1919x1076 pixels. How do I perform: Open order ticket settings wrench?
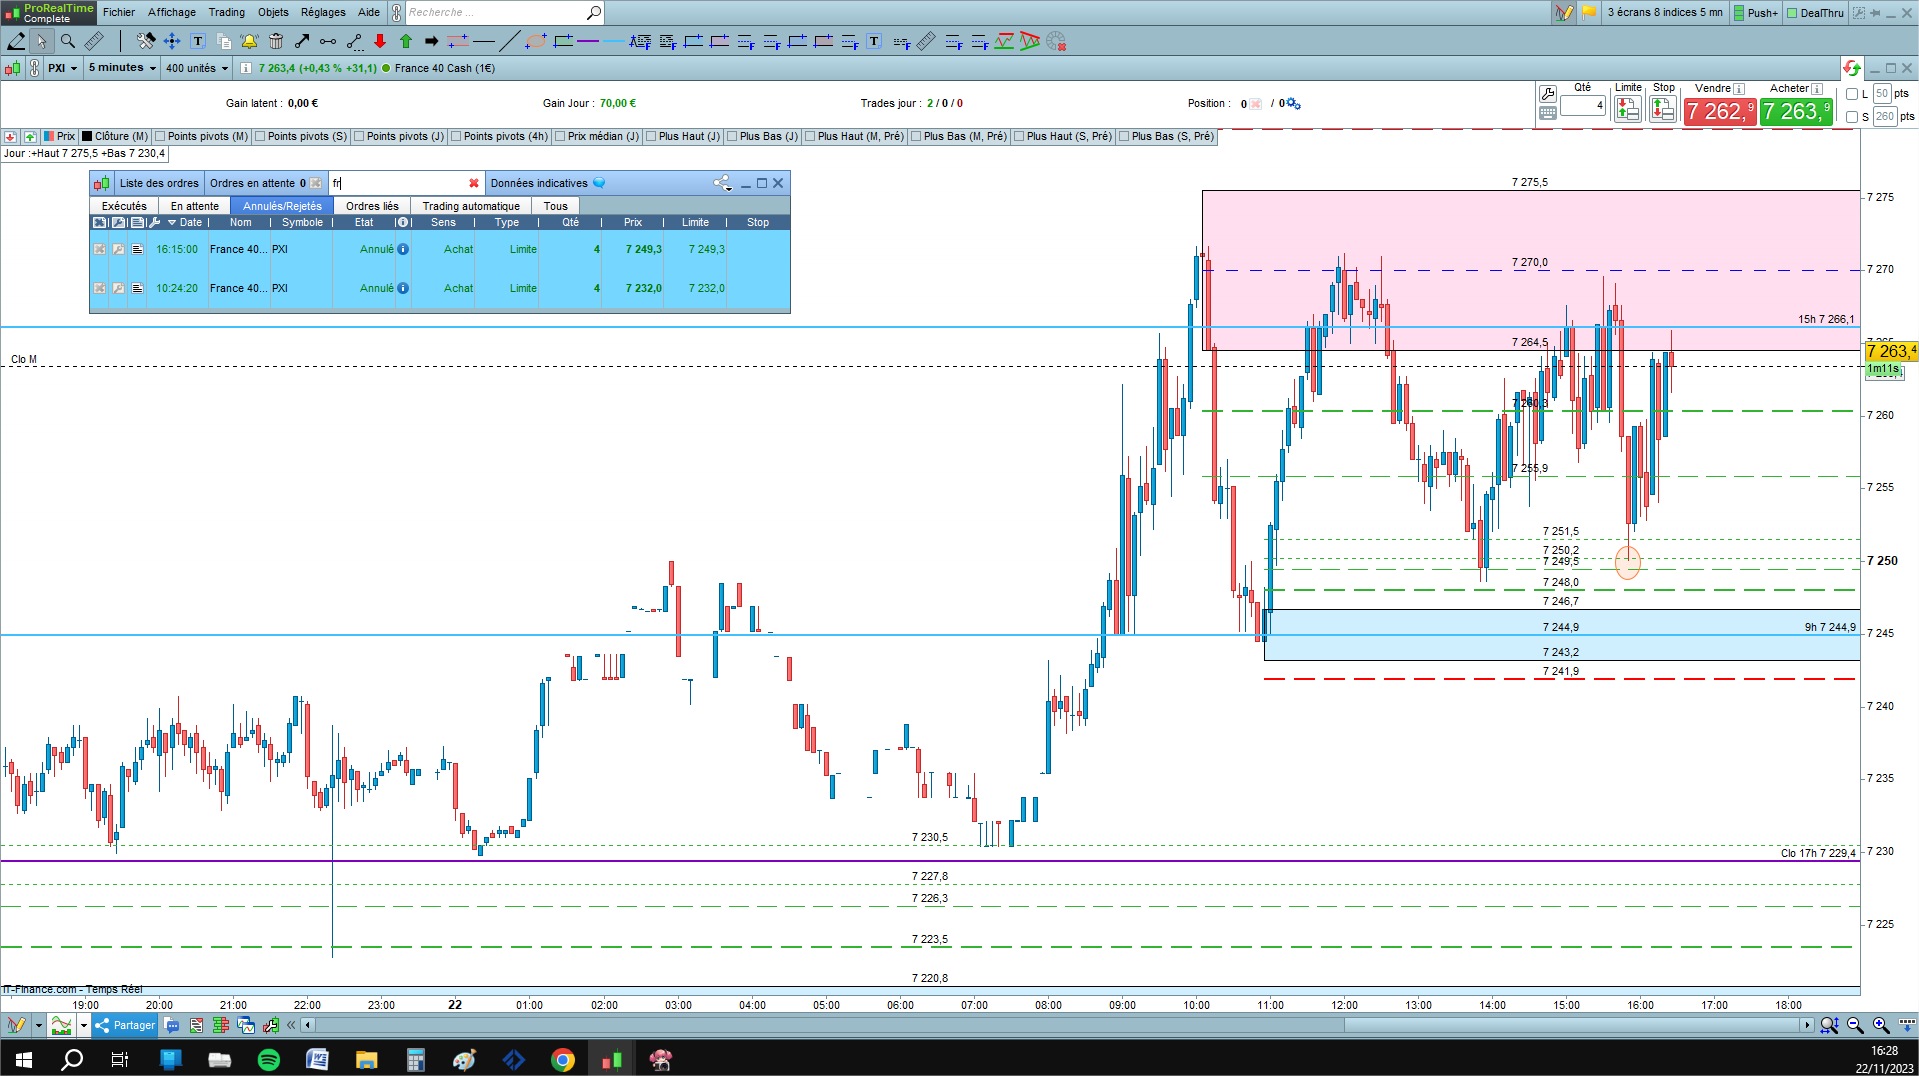(x=1548, y=94)
